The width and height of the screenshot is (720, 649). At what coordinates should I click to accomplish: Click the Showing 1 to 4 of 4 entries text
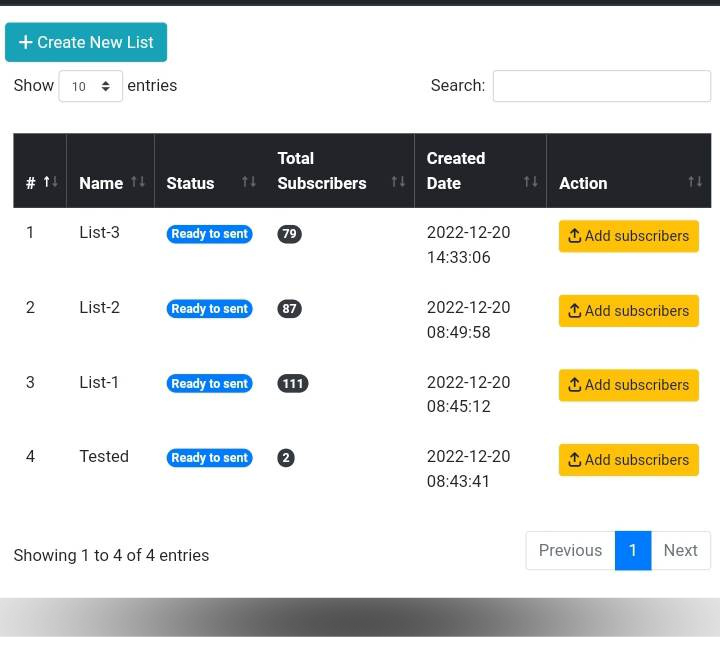click(111, 555)
